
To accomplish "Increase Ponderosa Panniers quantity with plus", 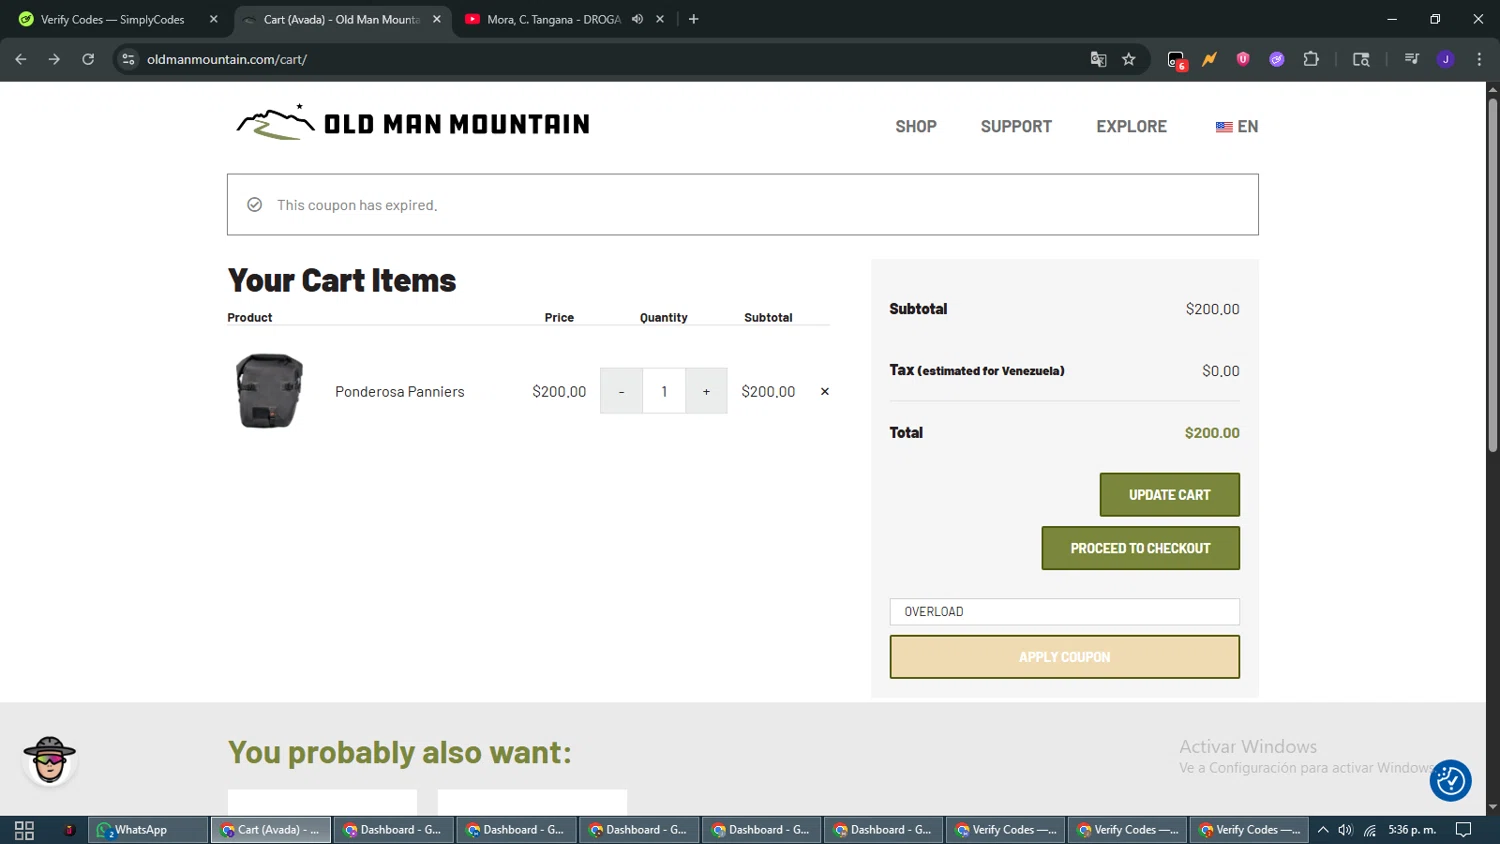I will (x=706, y=391).
